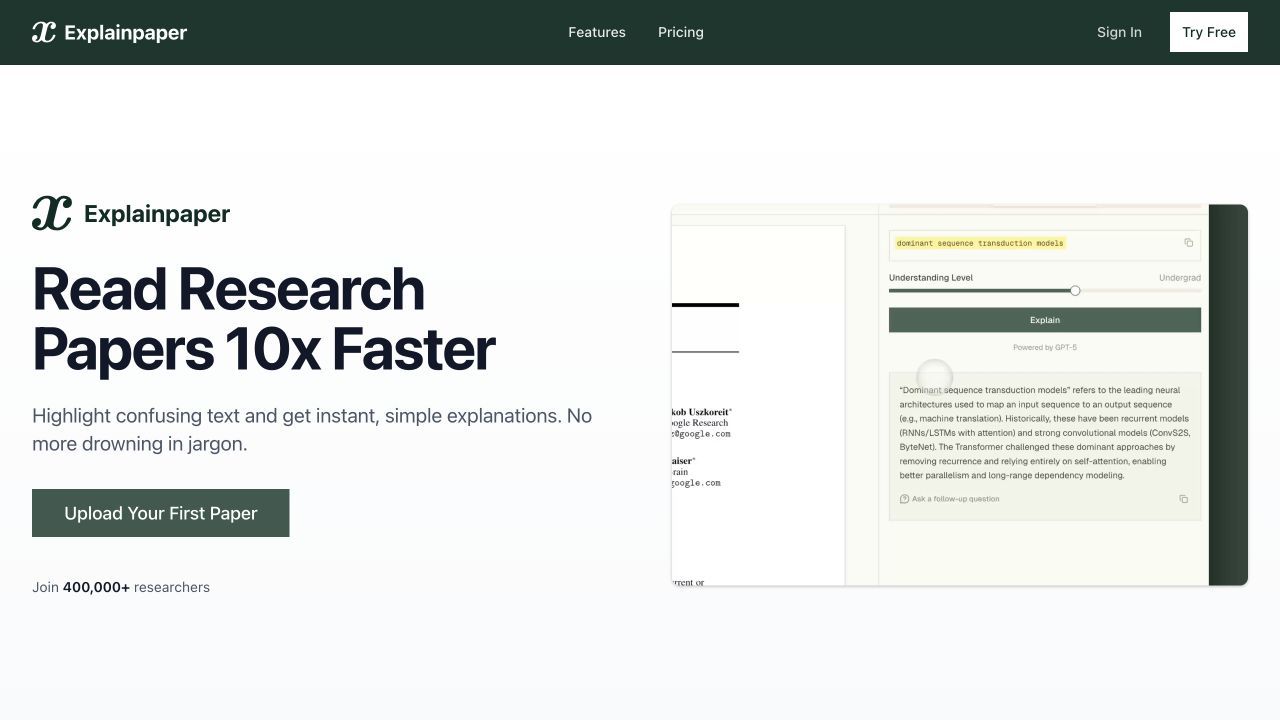Image resolution: width=1280 pixels, height=720 pixels.
Task: Click the large Explainpaper logo icon in hero
Action: click(x=52, y=213)
